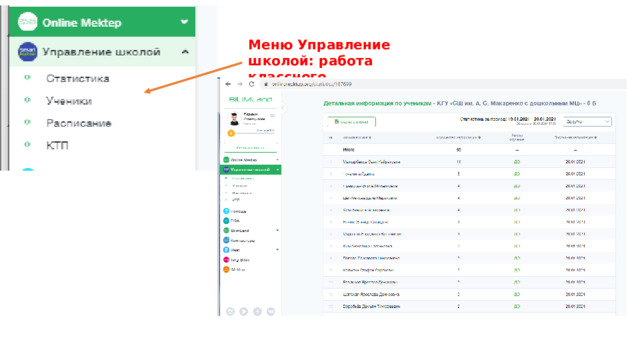Go forward in the browser
The width and height of the screenshot is (640, 360).
pos(240,84)
